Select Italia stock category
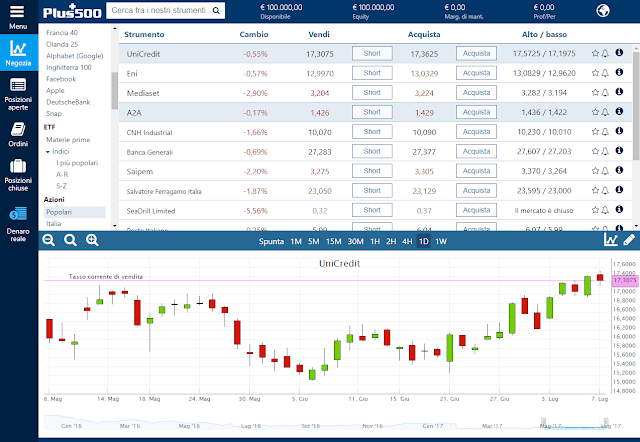Viewport: 640px width, 442px height. coord(53,224)
